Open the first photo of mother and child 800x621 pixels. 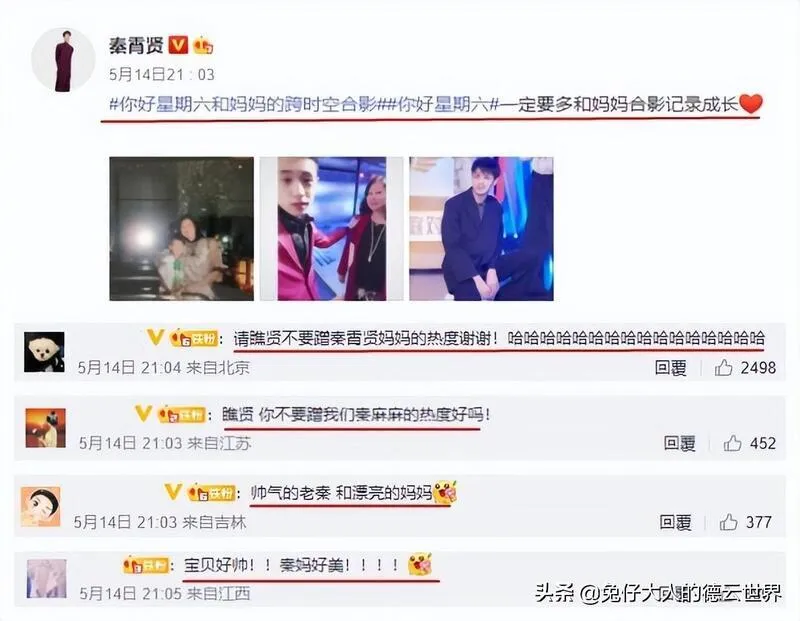182,229
